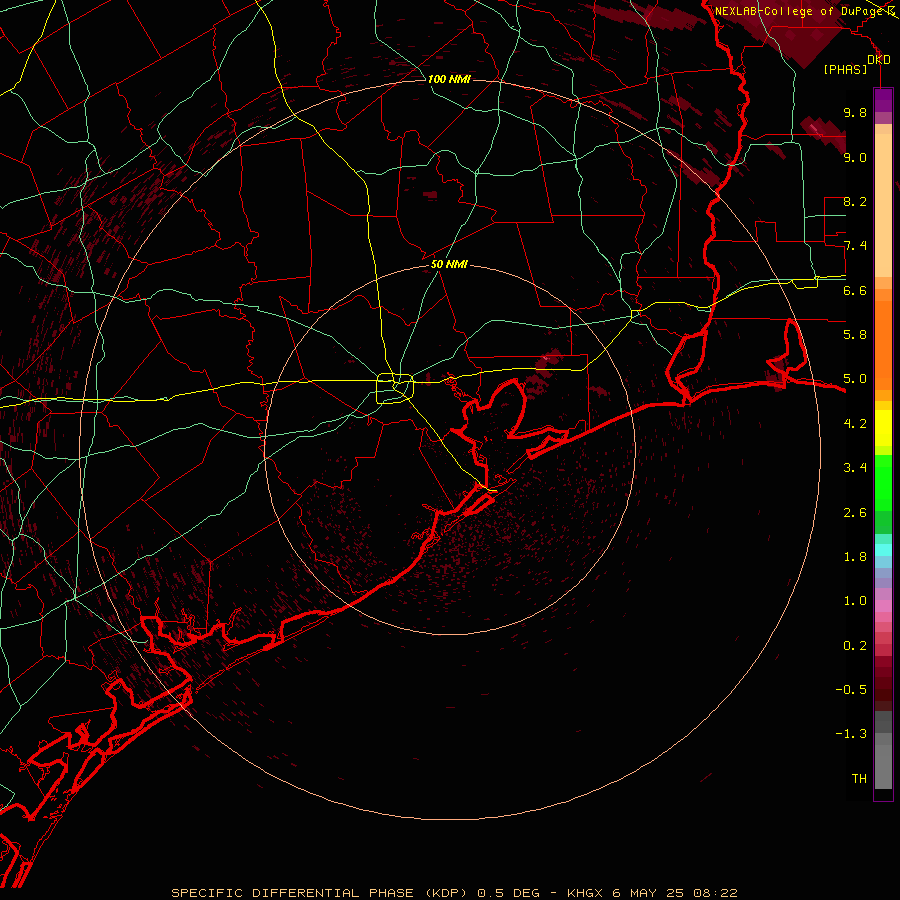
Task: Pick the cyan band of the color scale
Action: (883, 550)
